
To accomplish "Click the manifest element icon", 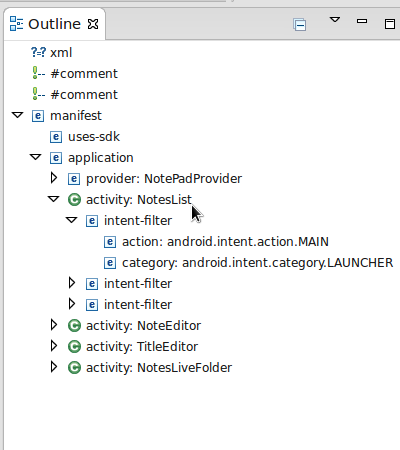I will tap(38, 116).
